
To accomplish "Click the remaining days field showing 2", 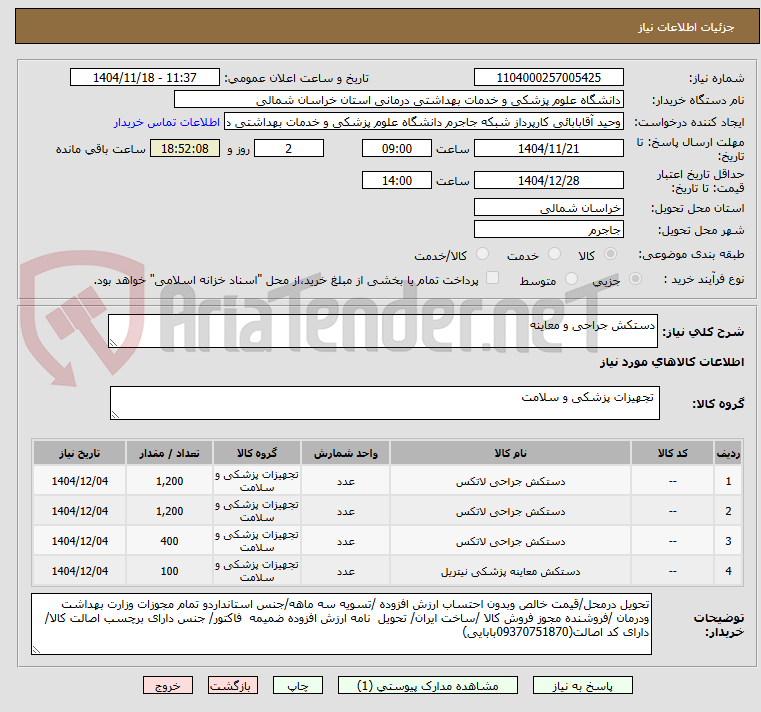I will [289, 149].
